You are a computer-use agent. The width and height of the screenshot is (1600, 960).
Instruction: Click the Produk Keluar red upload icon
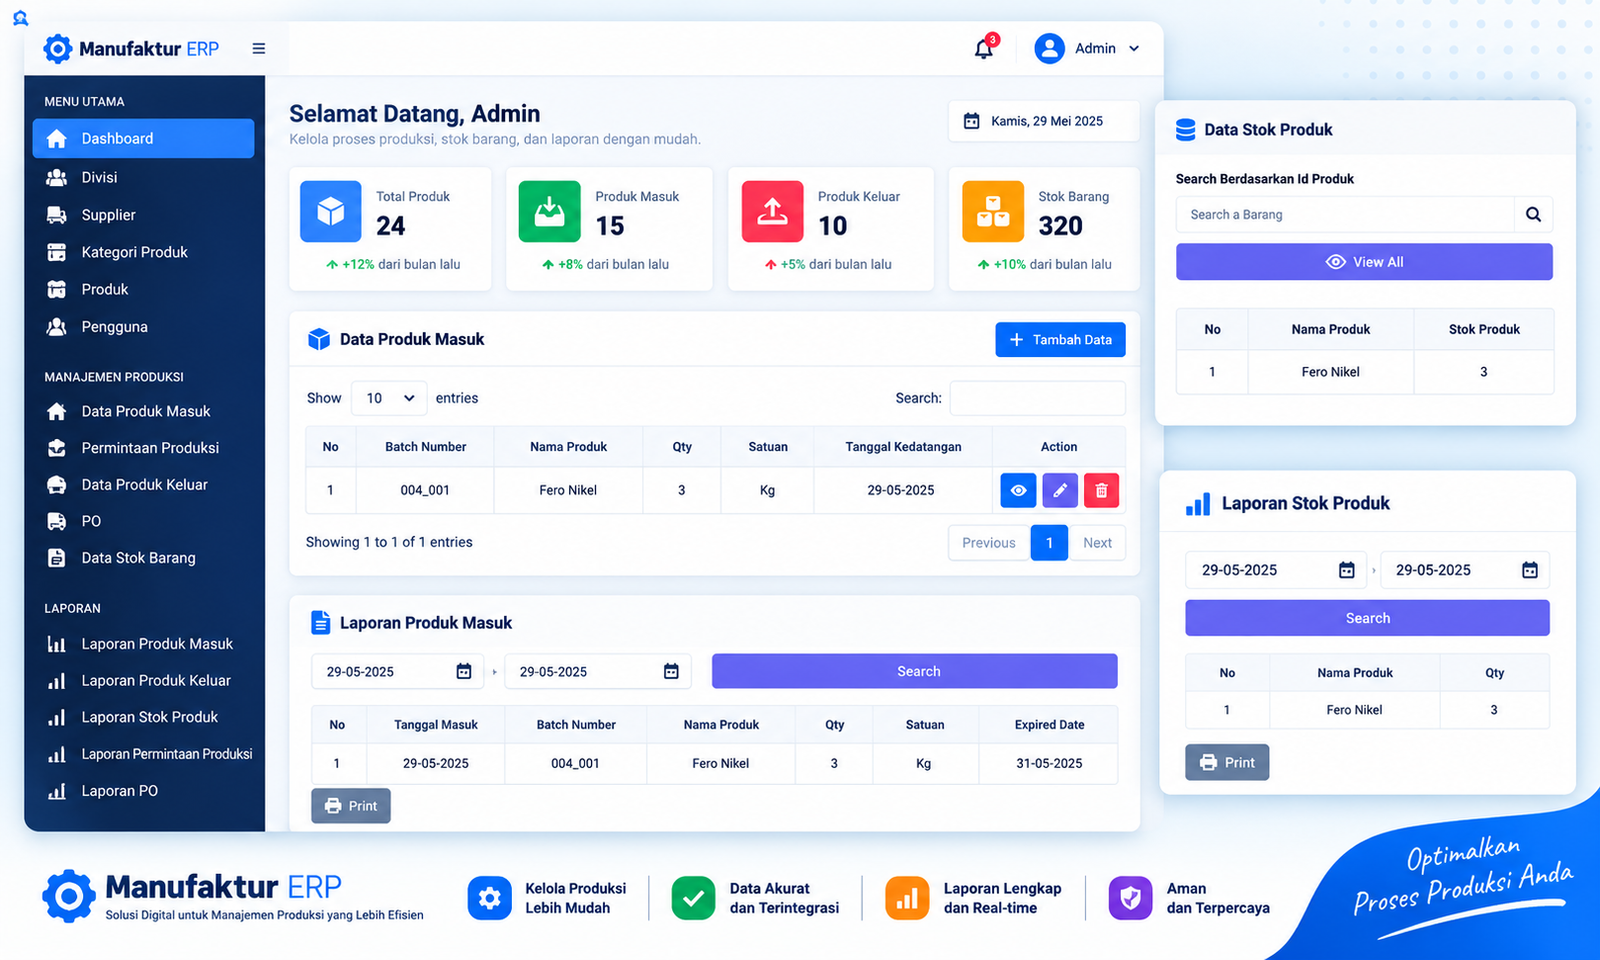coord(772,211)
